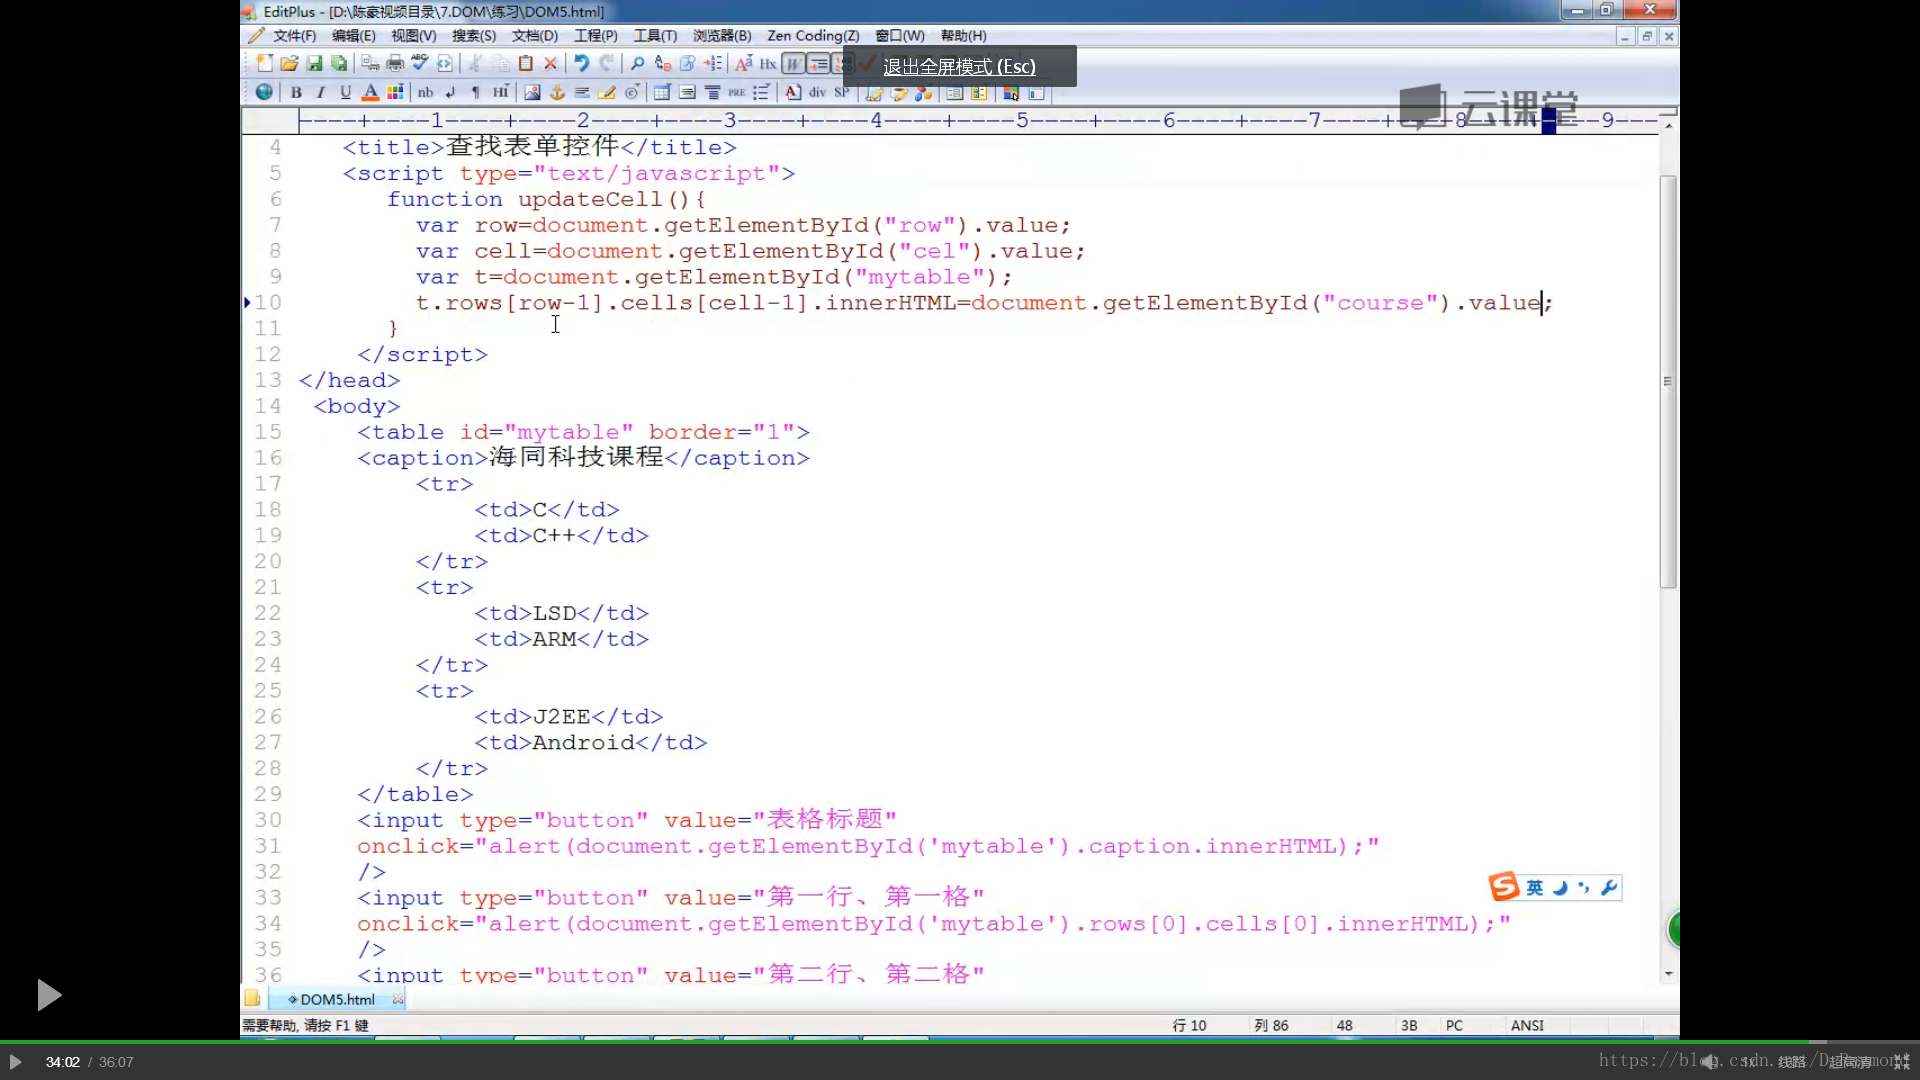Click line 10 in the code gutter
1920x1080 pixels.
[268, 302]
